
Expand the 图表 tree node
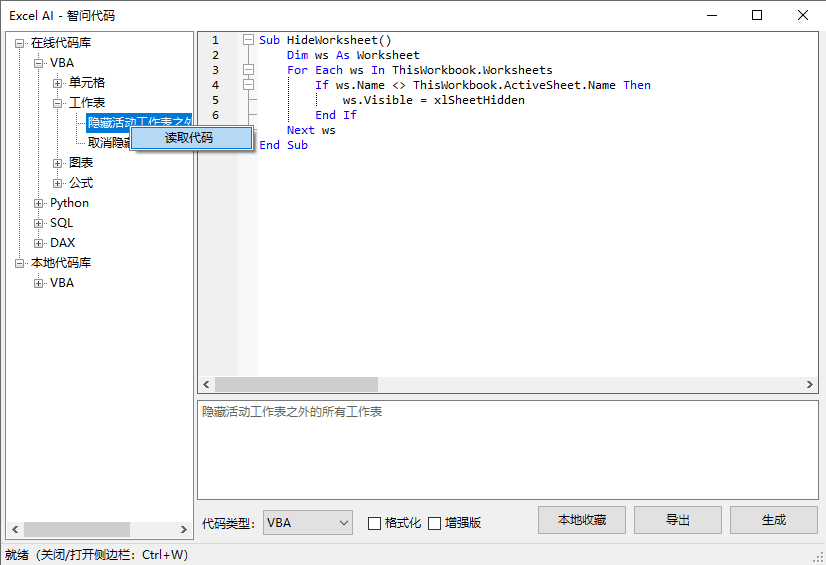(57, 163)
